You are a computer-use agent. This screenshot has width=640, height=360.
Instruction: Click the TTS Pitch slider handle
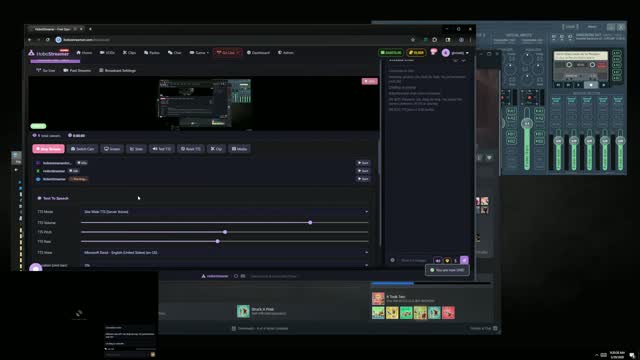point(225,232)
